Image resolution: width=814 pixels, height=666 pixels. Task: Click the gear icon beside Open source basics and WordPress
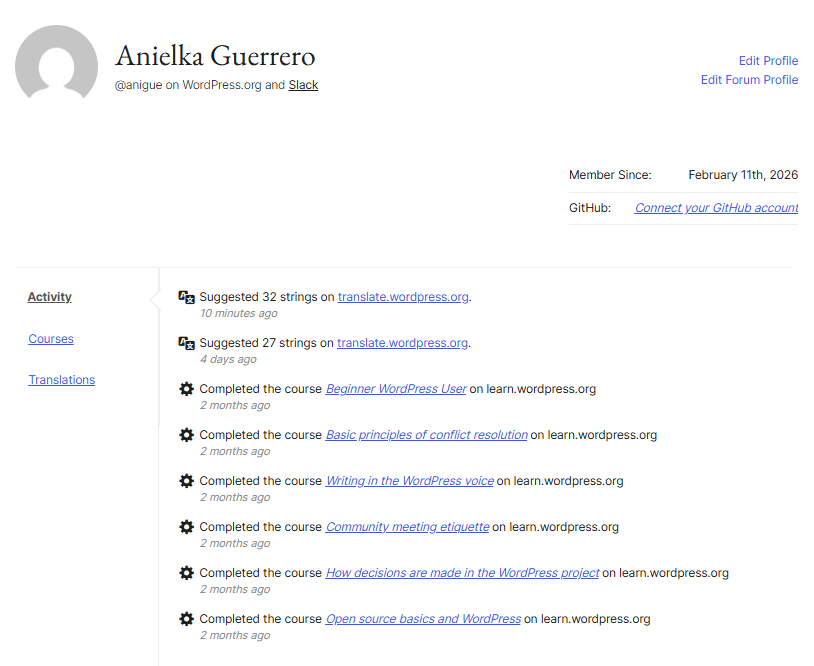point(186,618)
